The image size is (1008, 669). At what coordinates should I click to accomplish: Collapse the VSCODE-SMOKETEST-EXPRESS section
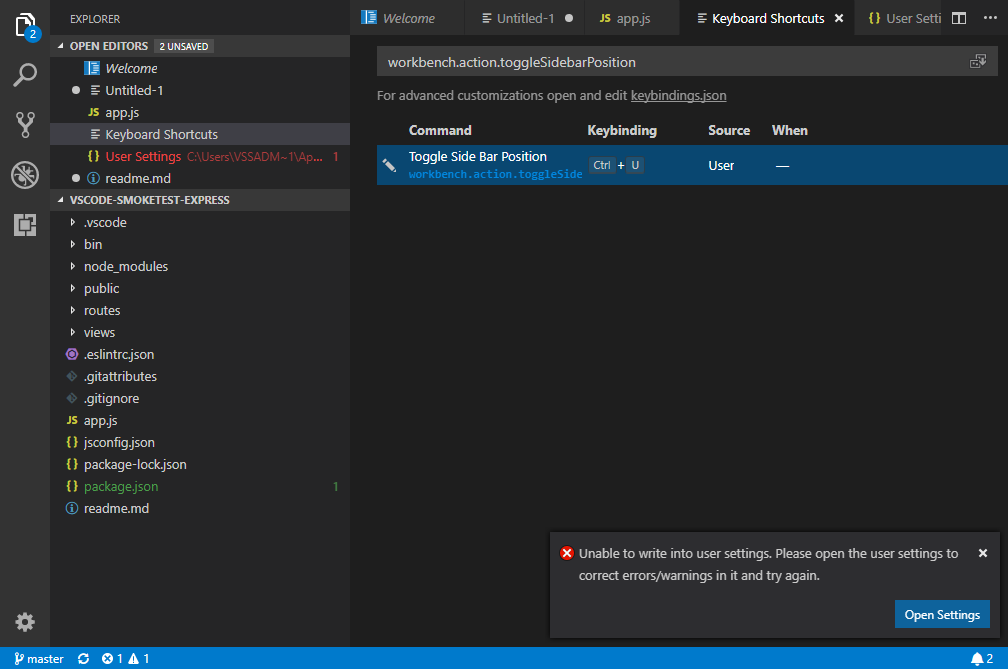pos(61,200)
